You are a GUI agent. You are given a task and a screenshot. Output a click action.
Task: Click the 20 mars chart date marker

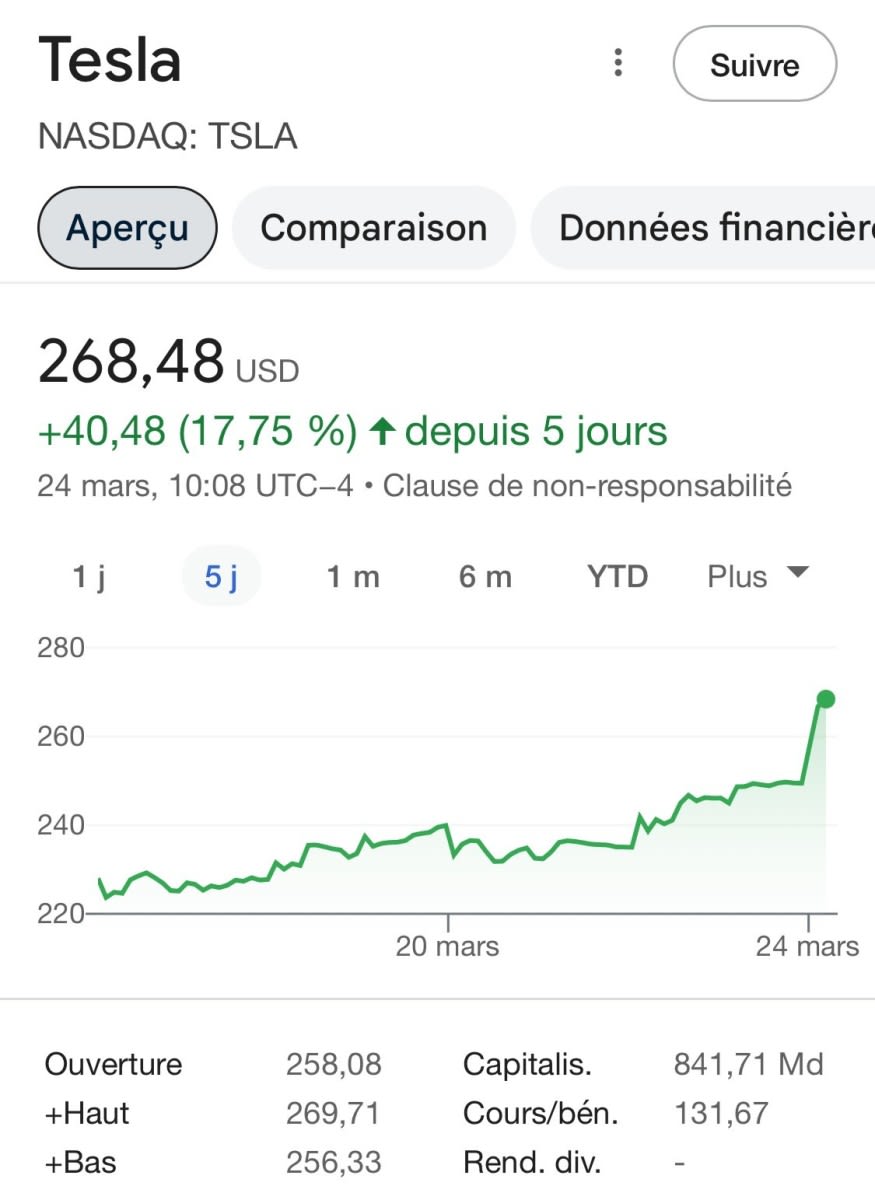click(447, 946)
